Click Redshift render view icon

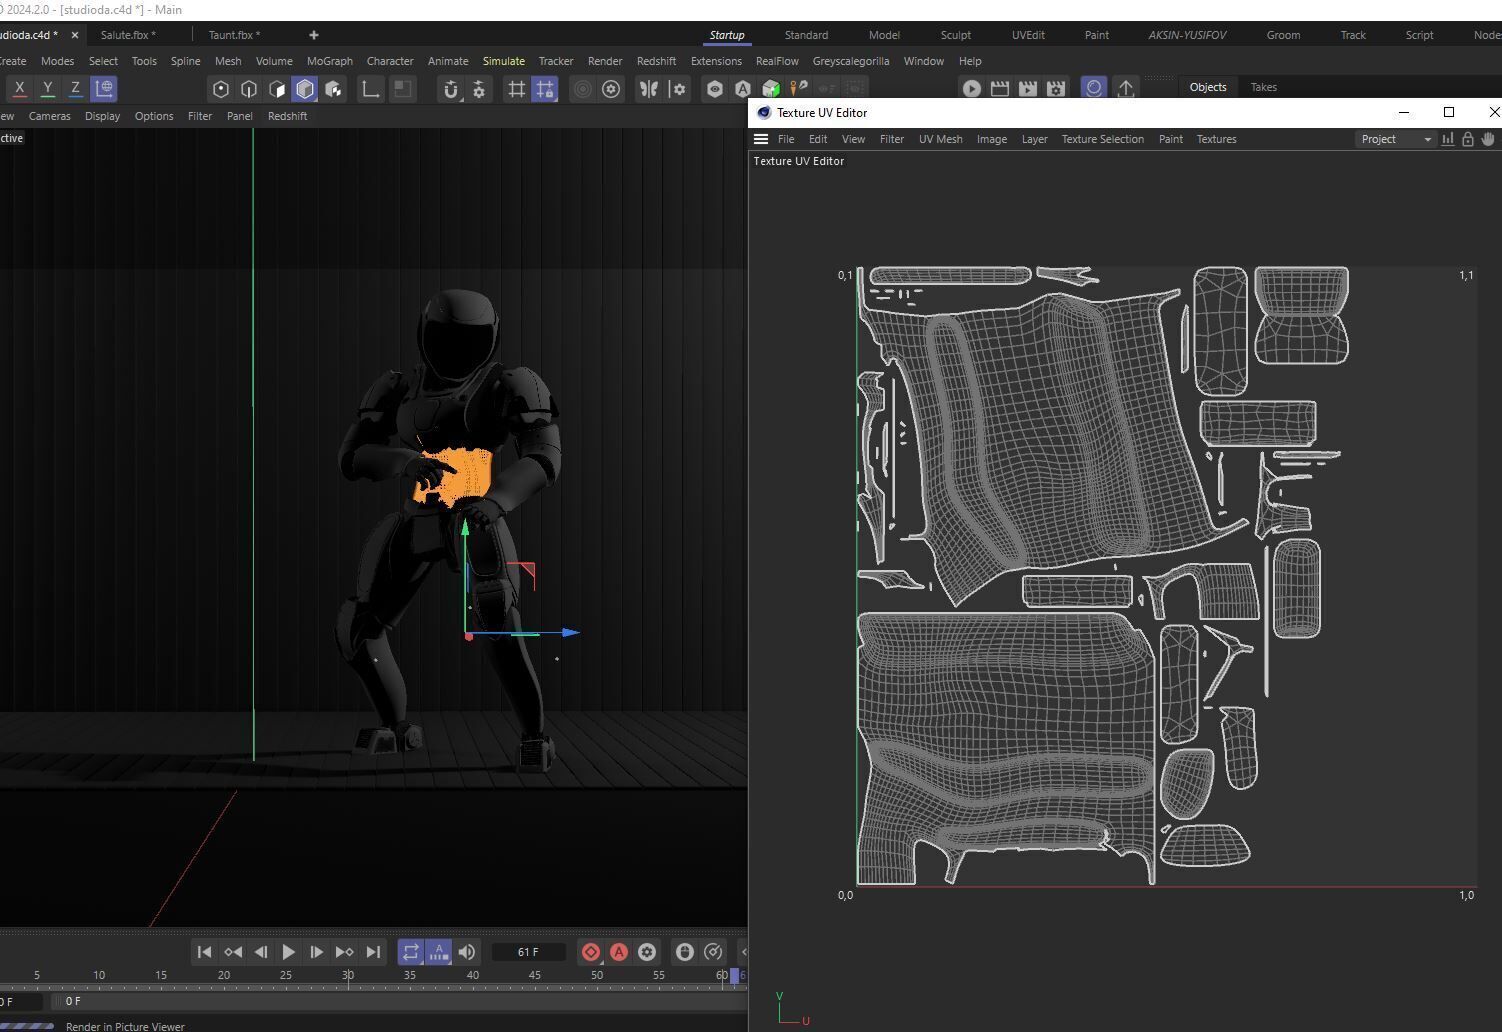click(x=1094, y=88)
